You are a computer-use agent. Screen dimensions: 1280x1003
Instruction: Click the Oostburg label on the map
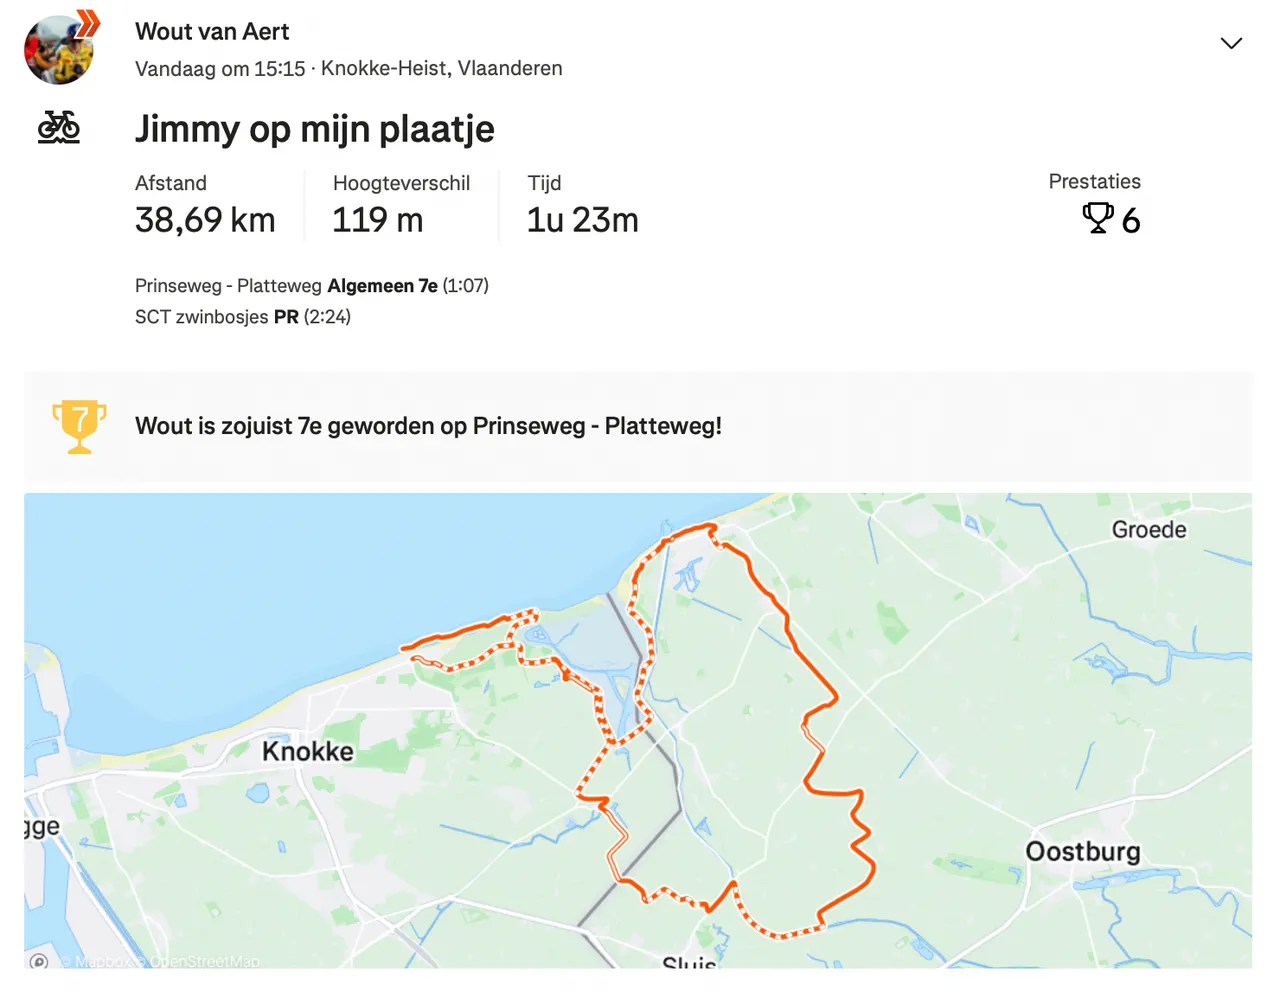1083,852
